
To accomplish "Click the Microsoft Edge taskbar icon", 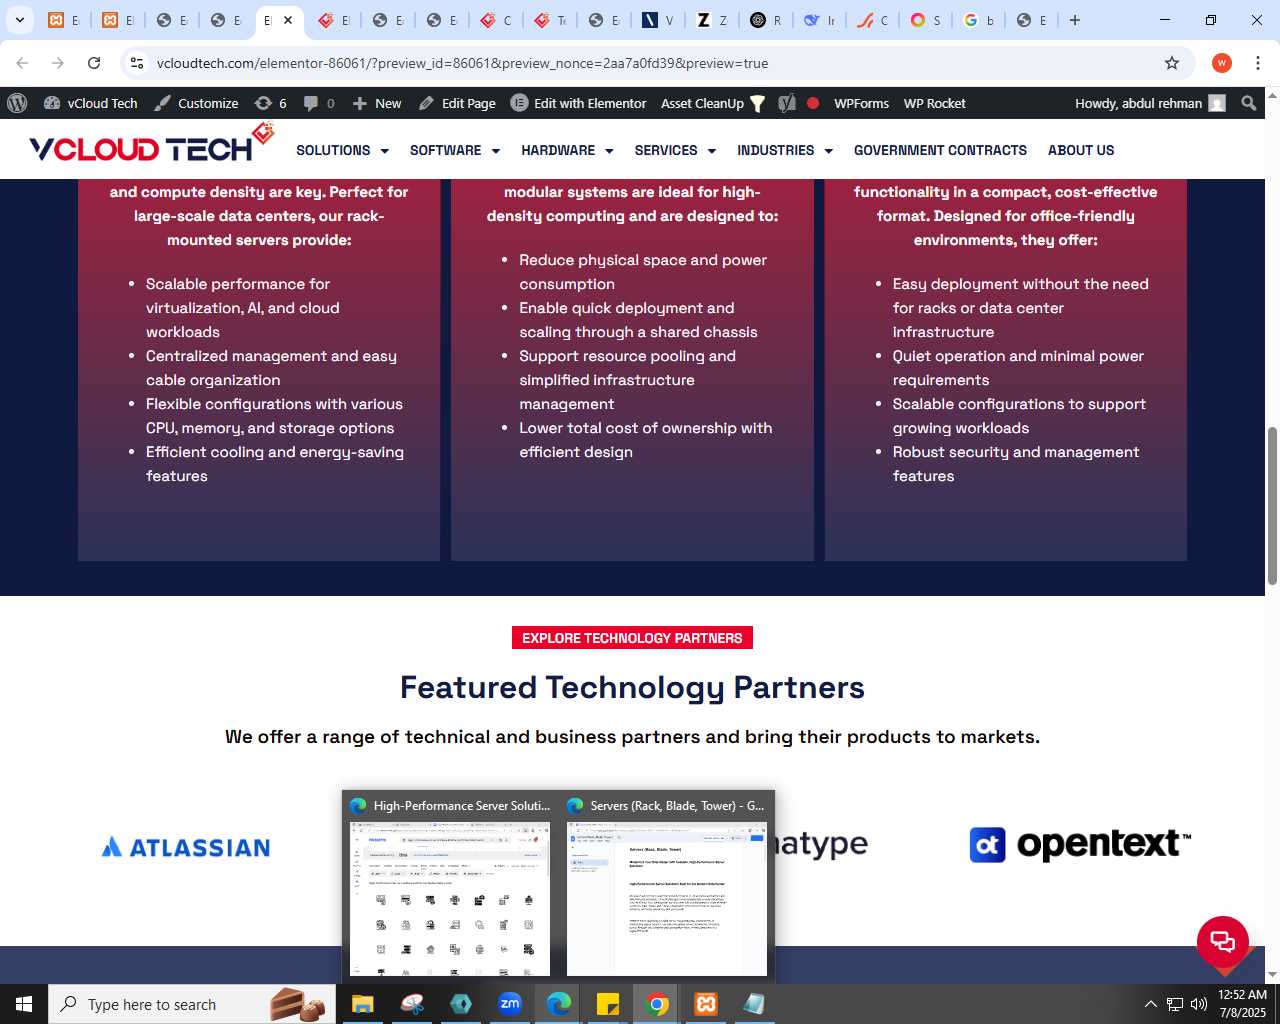I will pyautogui.click(x=559, y=1004).
